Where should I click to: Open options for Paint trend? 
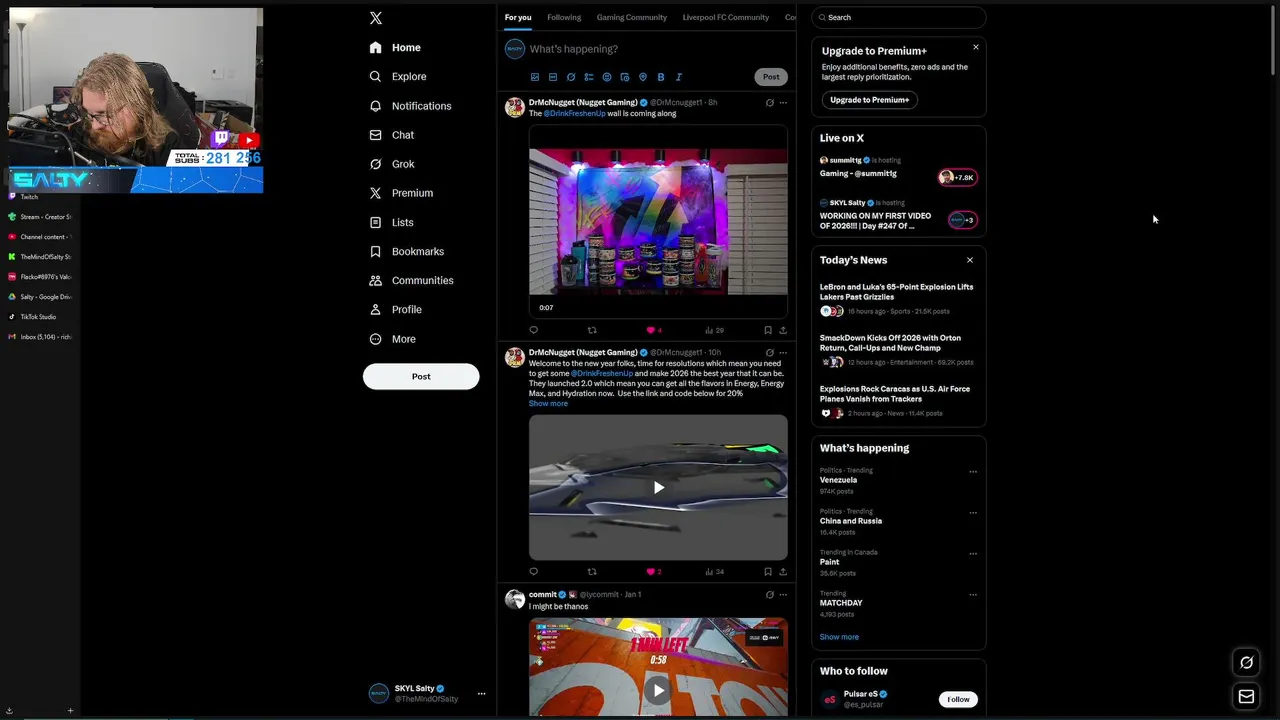click(973, 553)
